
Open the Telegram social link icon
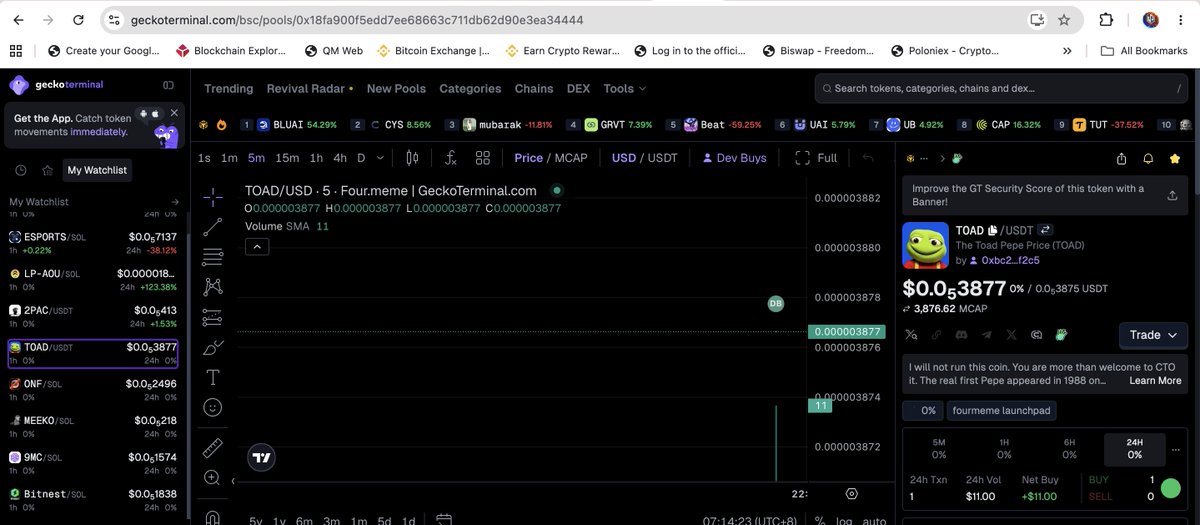click(987, 335)
